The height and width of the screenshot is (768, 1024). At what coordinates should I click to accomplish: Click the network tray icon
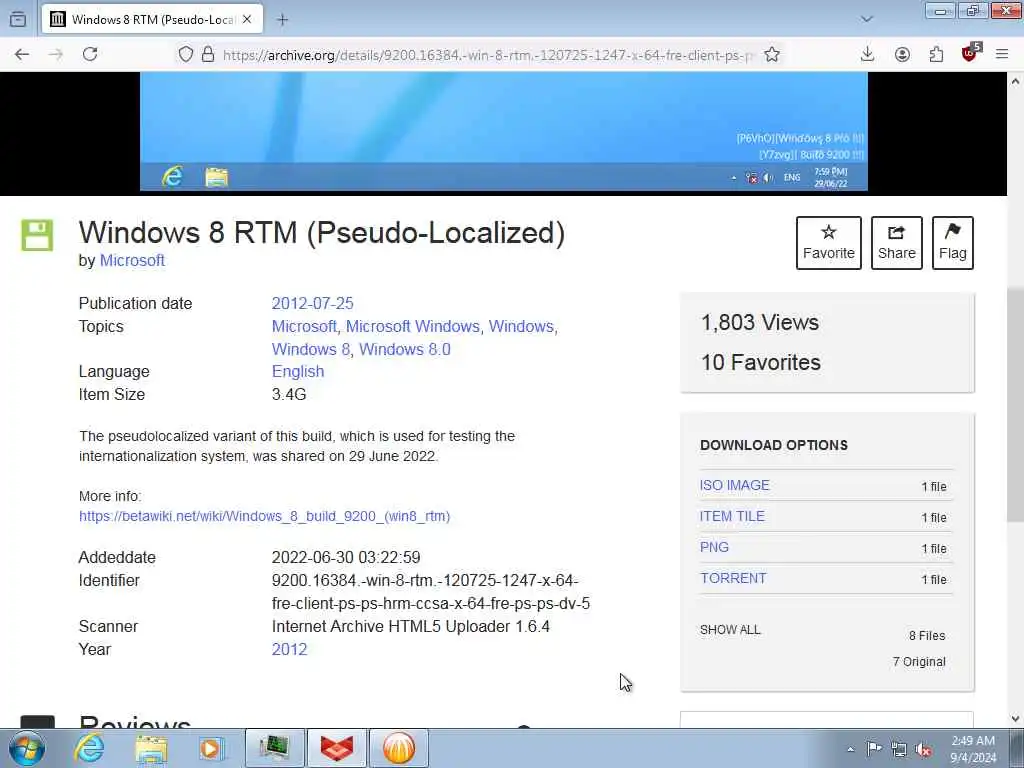pyautogui.click(x=899, y=749)
